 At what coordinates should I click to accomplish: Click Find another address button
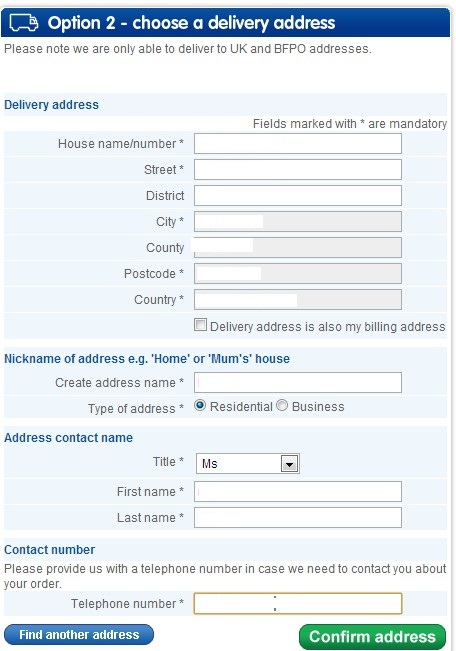(79, 634)
